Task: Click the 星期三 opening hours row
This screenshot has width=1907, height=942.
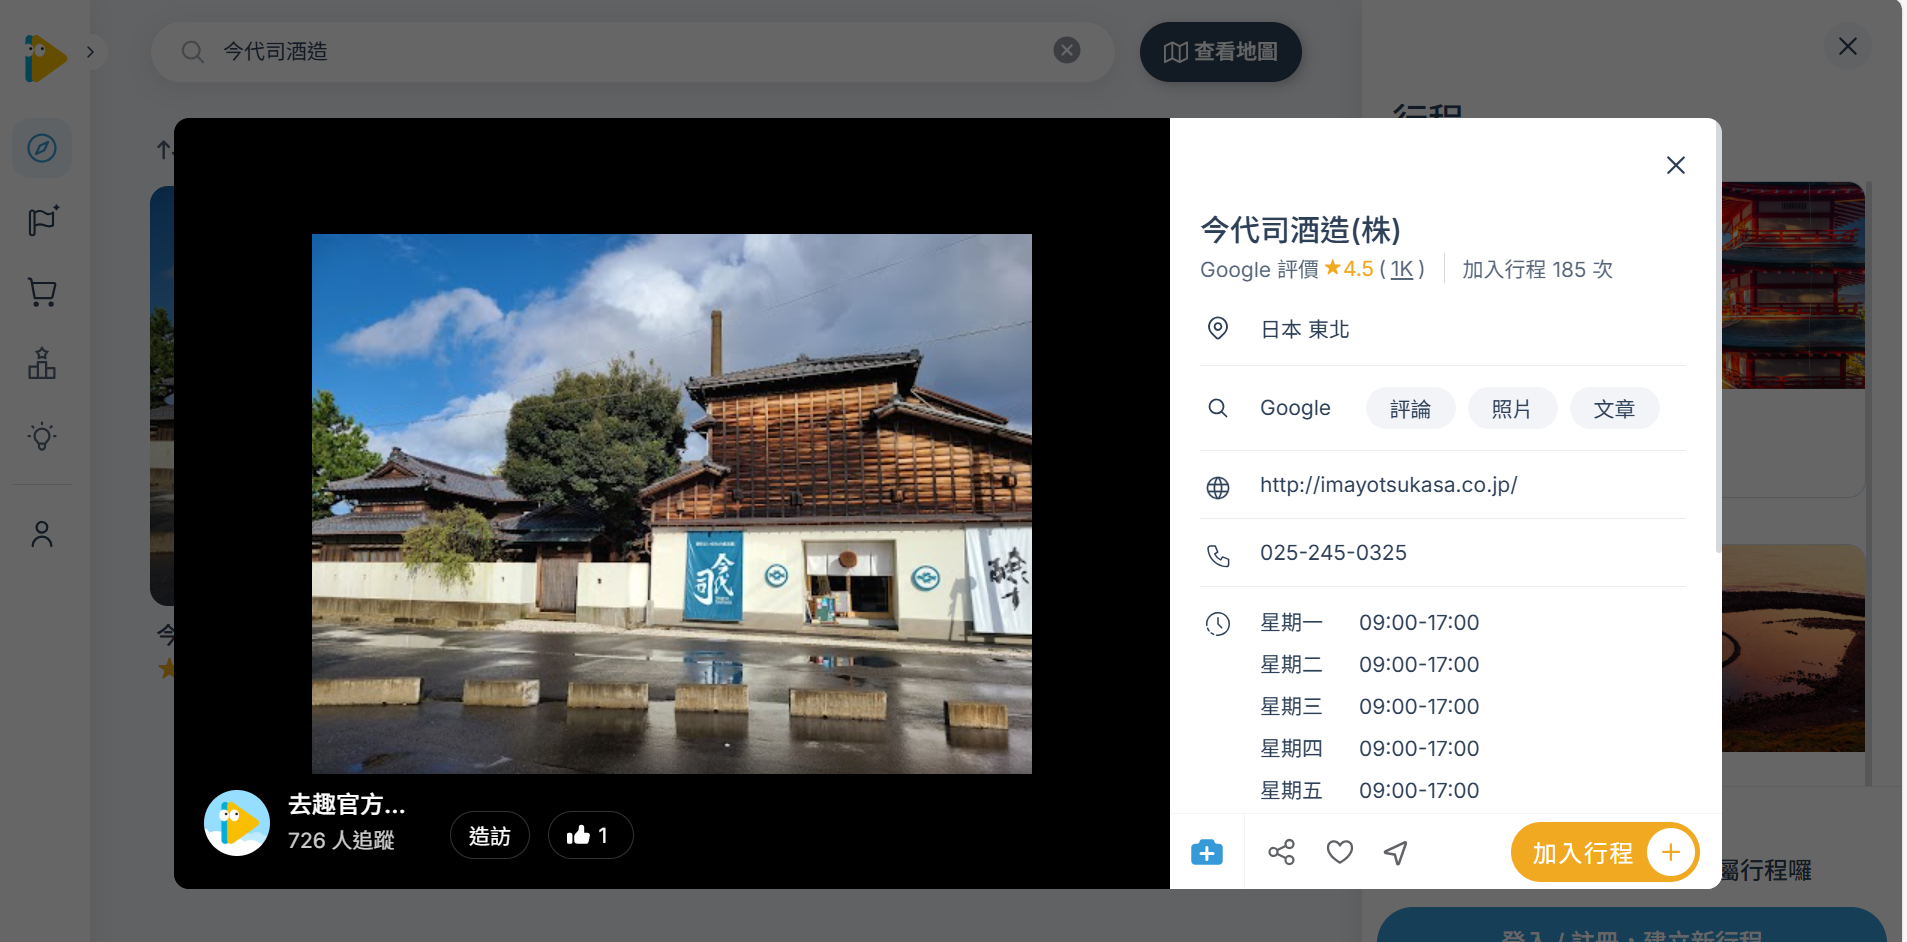Action: click(x=1370, y=707)
